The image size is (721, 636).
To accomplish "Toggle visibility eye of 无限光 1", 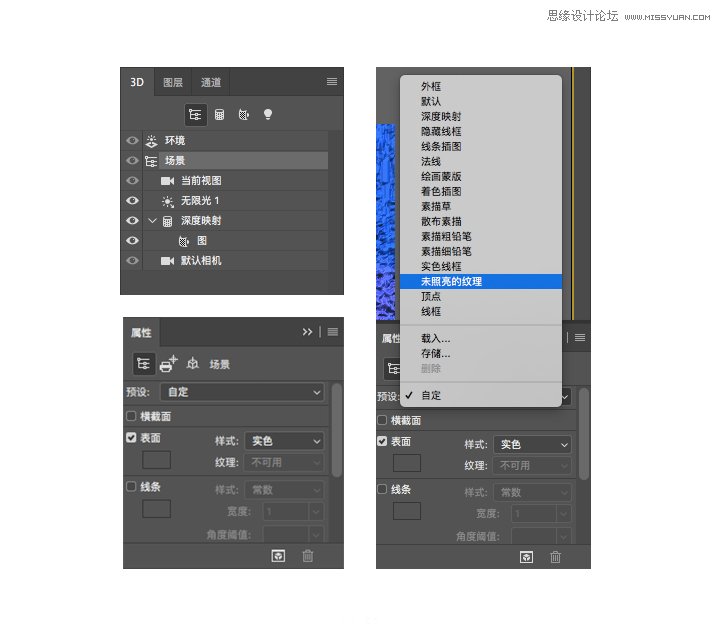I will coord(132,201).
